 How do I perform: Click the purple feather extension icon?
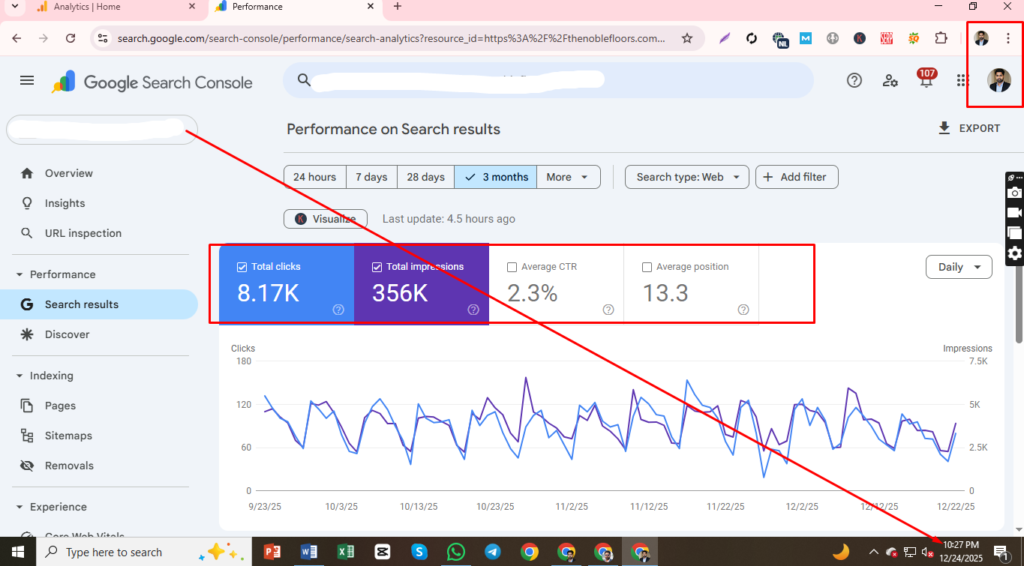point(724,39)
